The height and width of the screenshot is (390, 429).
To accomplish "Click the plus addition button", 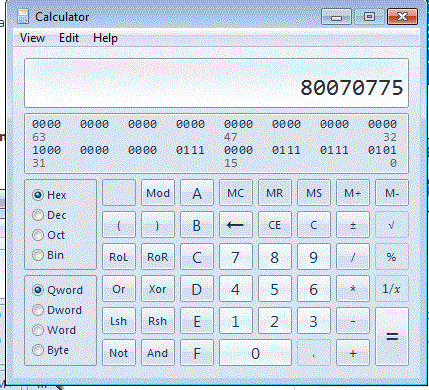I will tap(353, 353).
